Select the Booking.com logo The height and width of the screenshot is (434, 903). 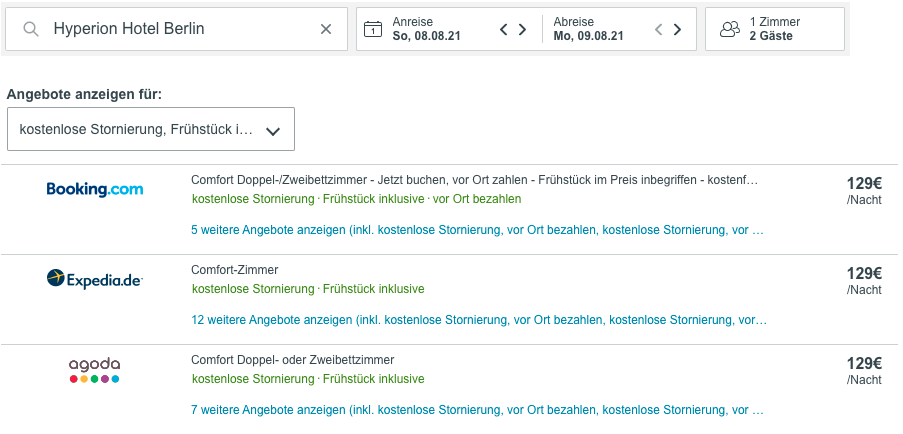tap(95, 189)
